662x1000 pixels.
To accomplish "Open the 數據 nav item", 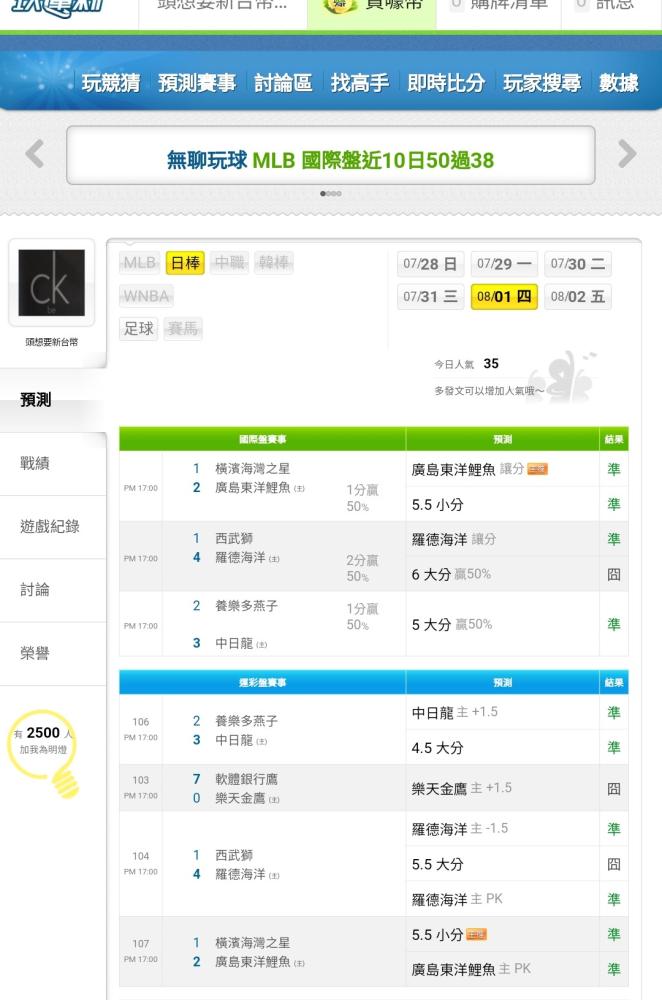I will tap(619, 83).
